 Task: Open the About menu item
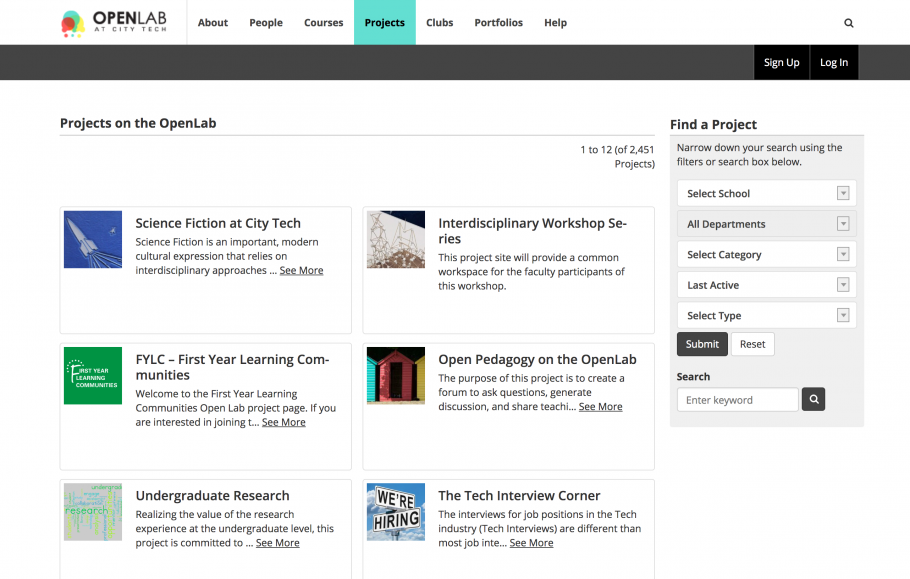pyautogui.click(x=212, y=23)
